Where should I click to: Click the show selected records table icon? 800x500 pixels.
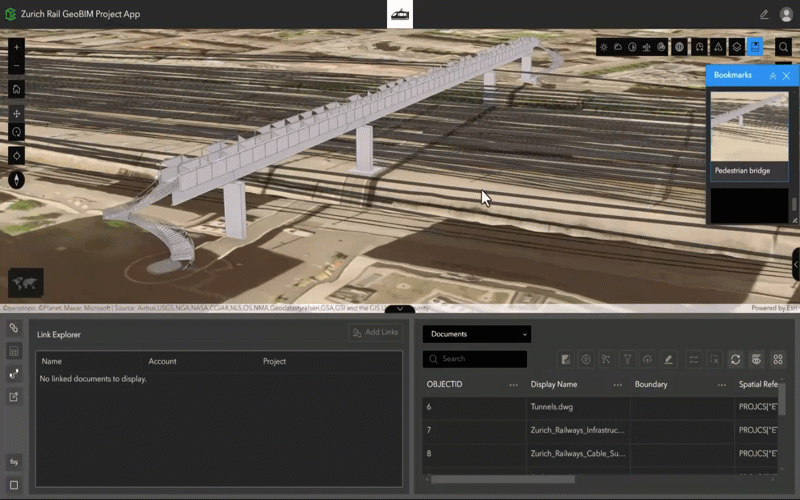pos(565,360)
